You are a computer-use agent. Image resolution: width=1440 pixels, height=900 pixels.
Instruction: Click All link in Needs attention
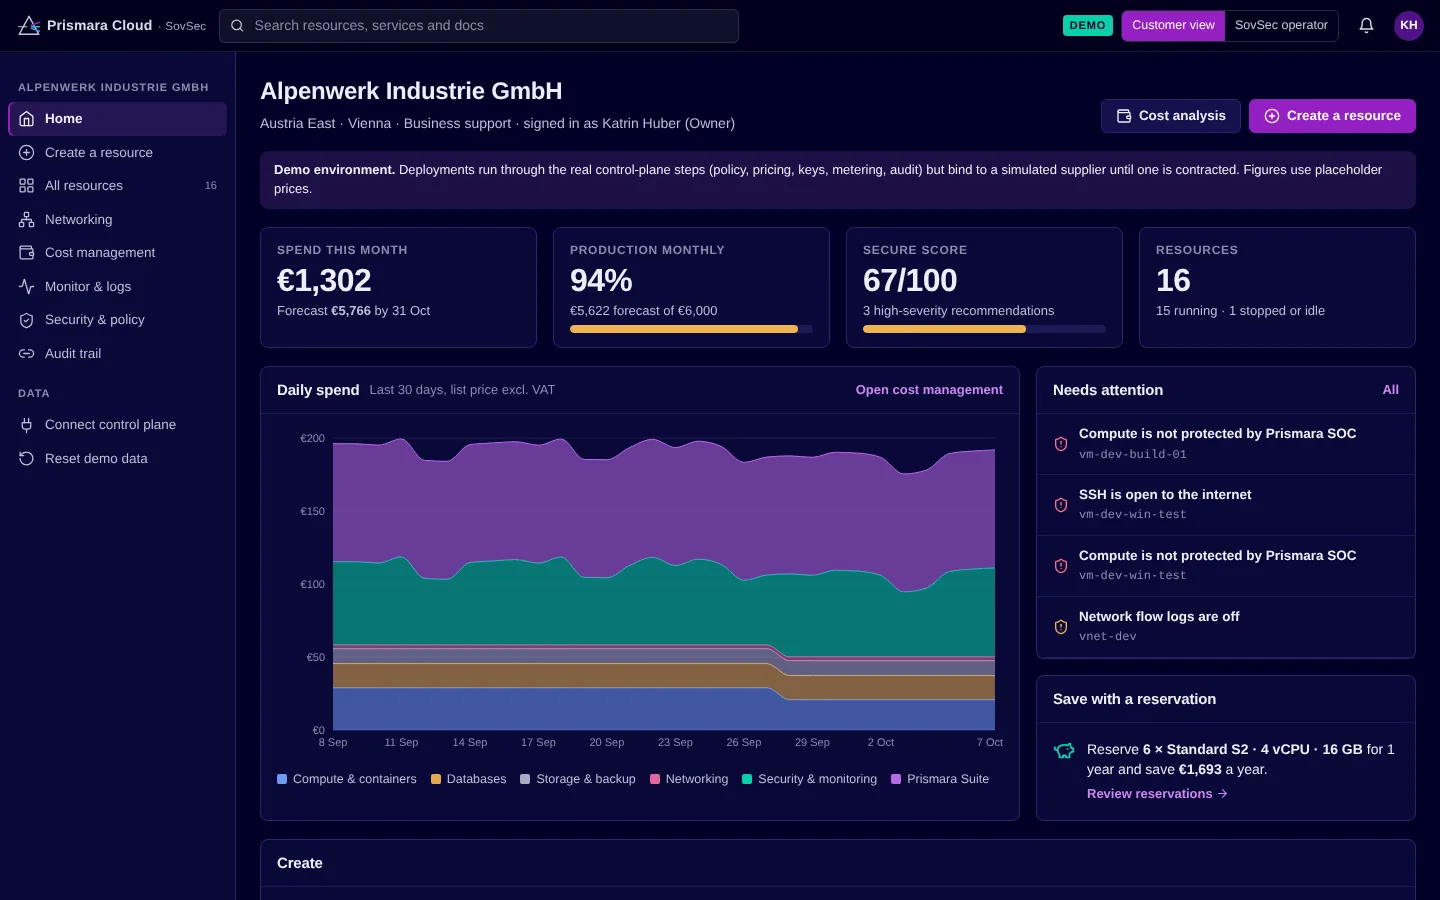pyautogui.click(x=1390, y=390)
